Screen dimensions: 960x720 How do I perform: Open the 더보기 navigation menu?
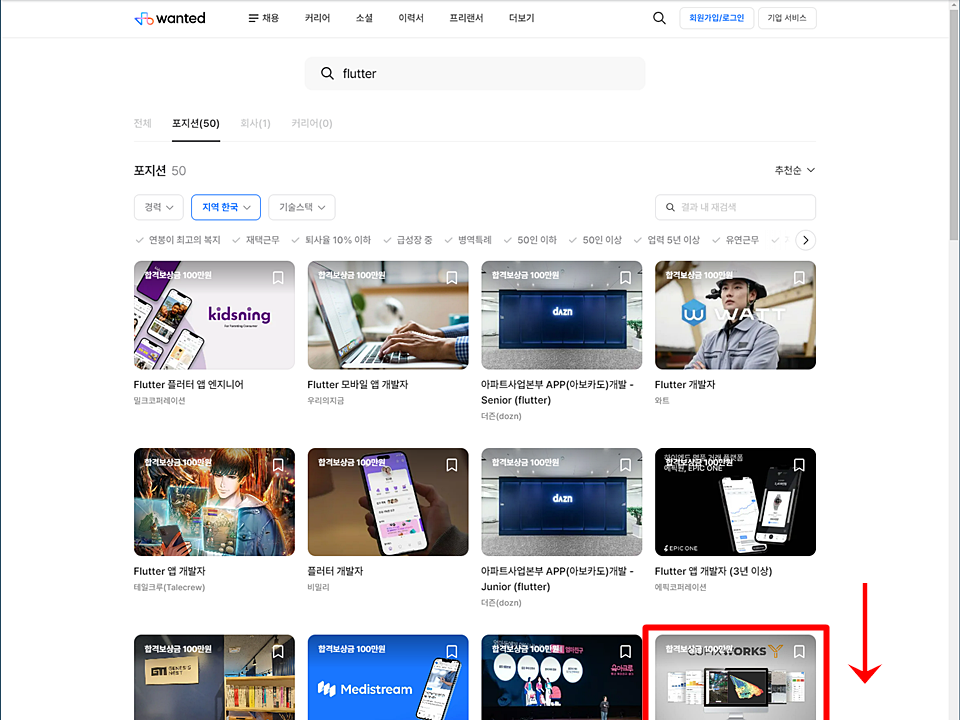pyautogui.click(x=522, y=18)
